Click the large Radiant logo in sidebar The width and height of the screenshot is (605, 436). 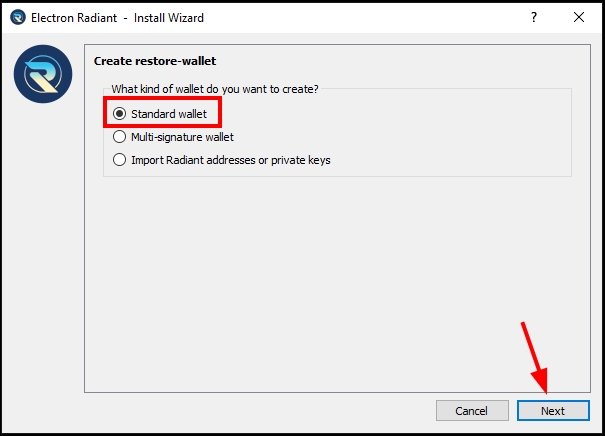[x=43, y=74]
